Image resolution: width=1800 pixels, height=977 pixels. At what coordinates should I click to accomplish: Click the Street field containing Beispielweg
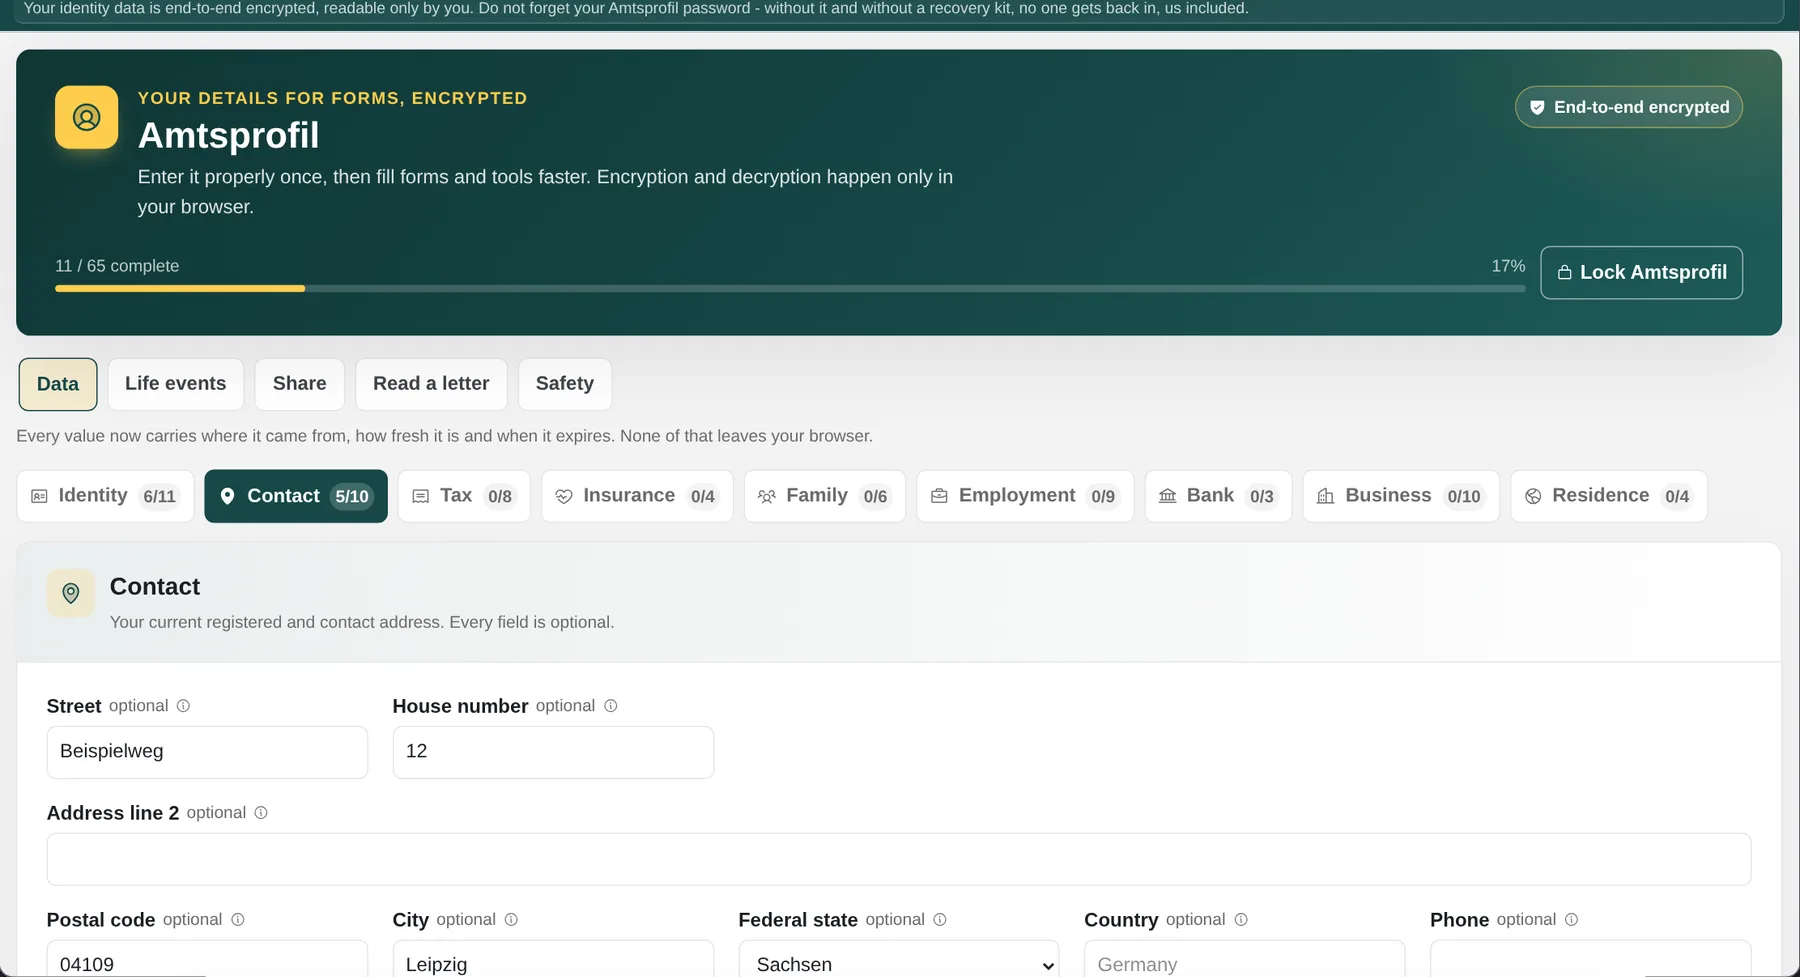[x=207, y=752]
